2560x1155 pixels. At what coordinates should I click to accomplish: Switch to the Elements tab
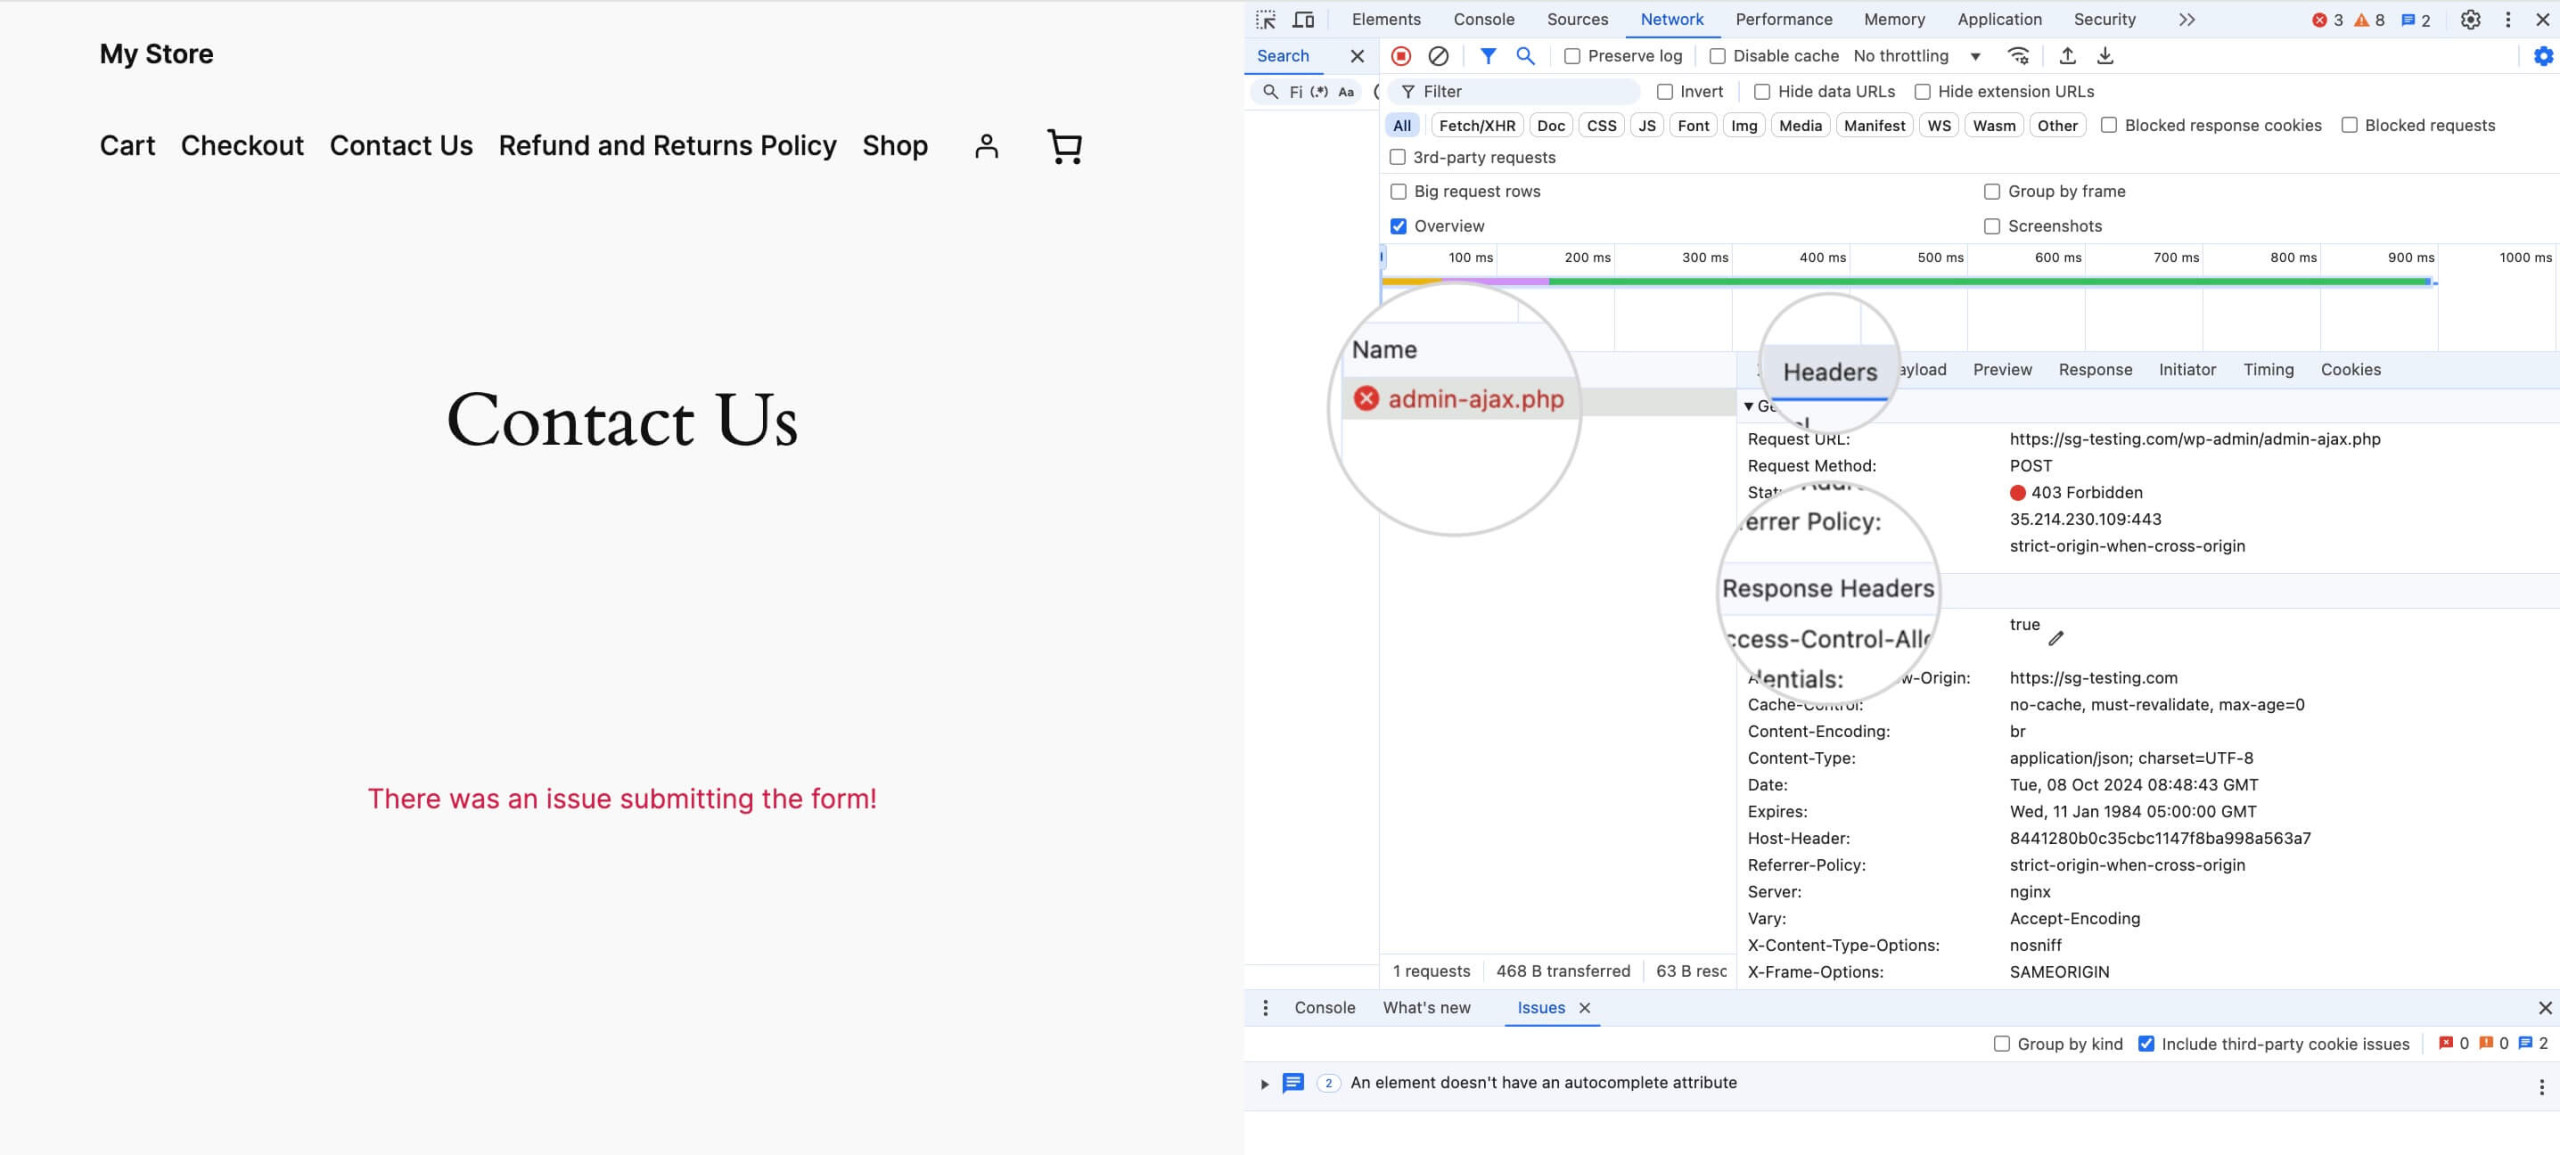1386,19
